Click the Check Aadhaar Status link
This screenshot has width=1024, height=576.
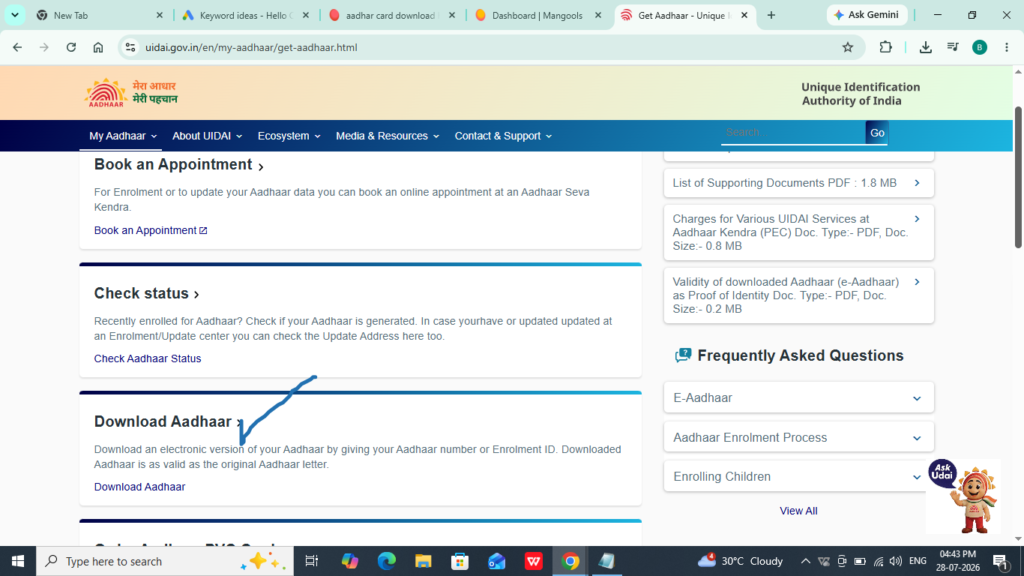[x=148, y=359]
